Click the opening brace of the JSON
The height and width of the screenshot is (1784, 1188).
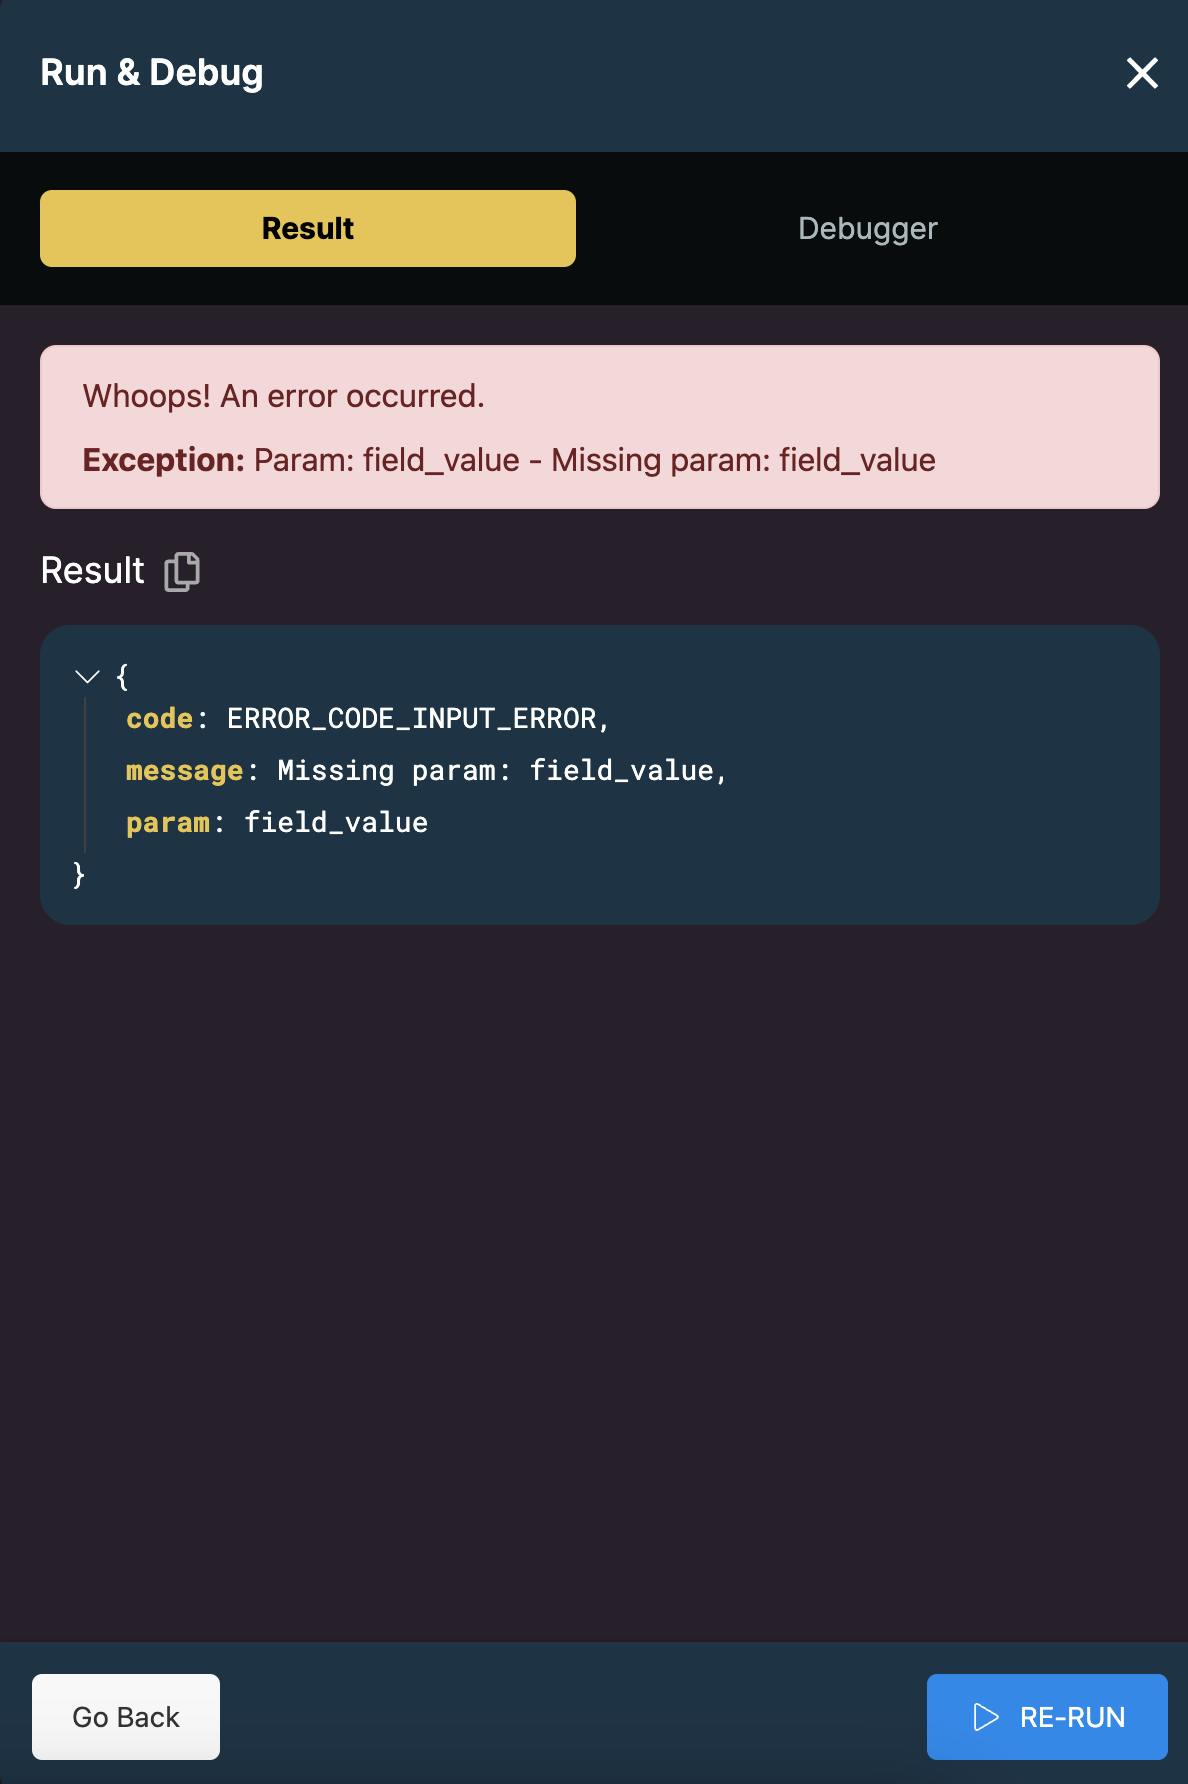(x=122, y=677)
